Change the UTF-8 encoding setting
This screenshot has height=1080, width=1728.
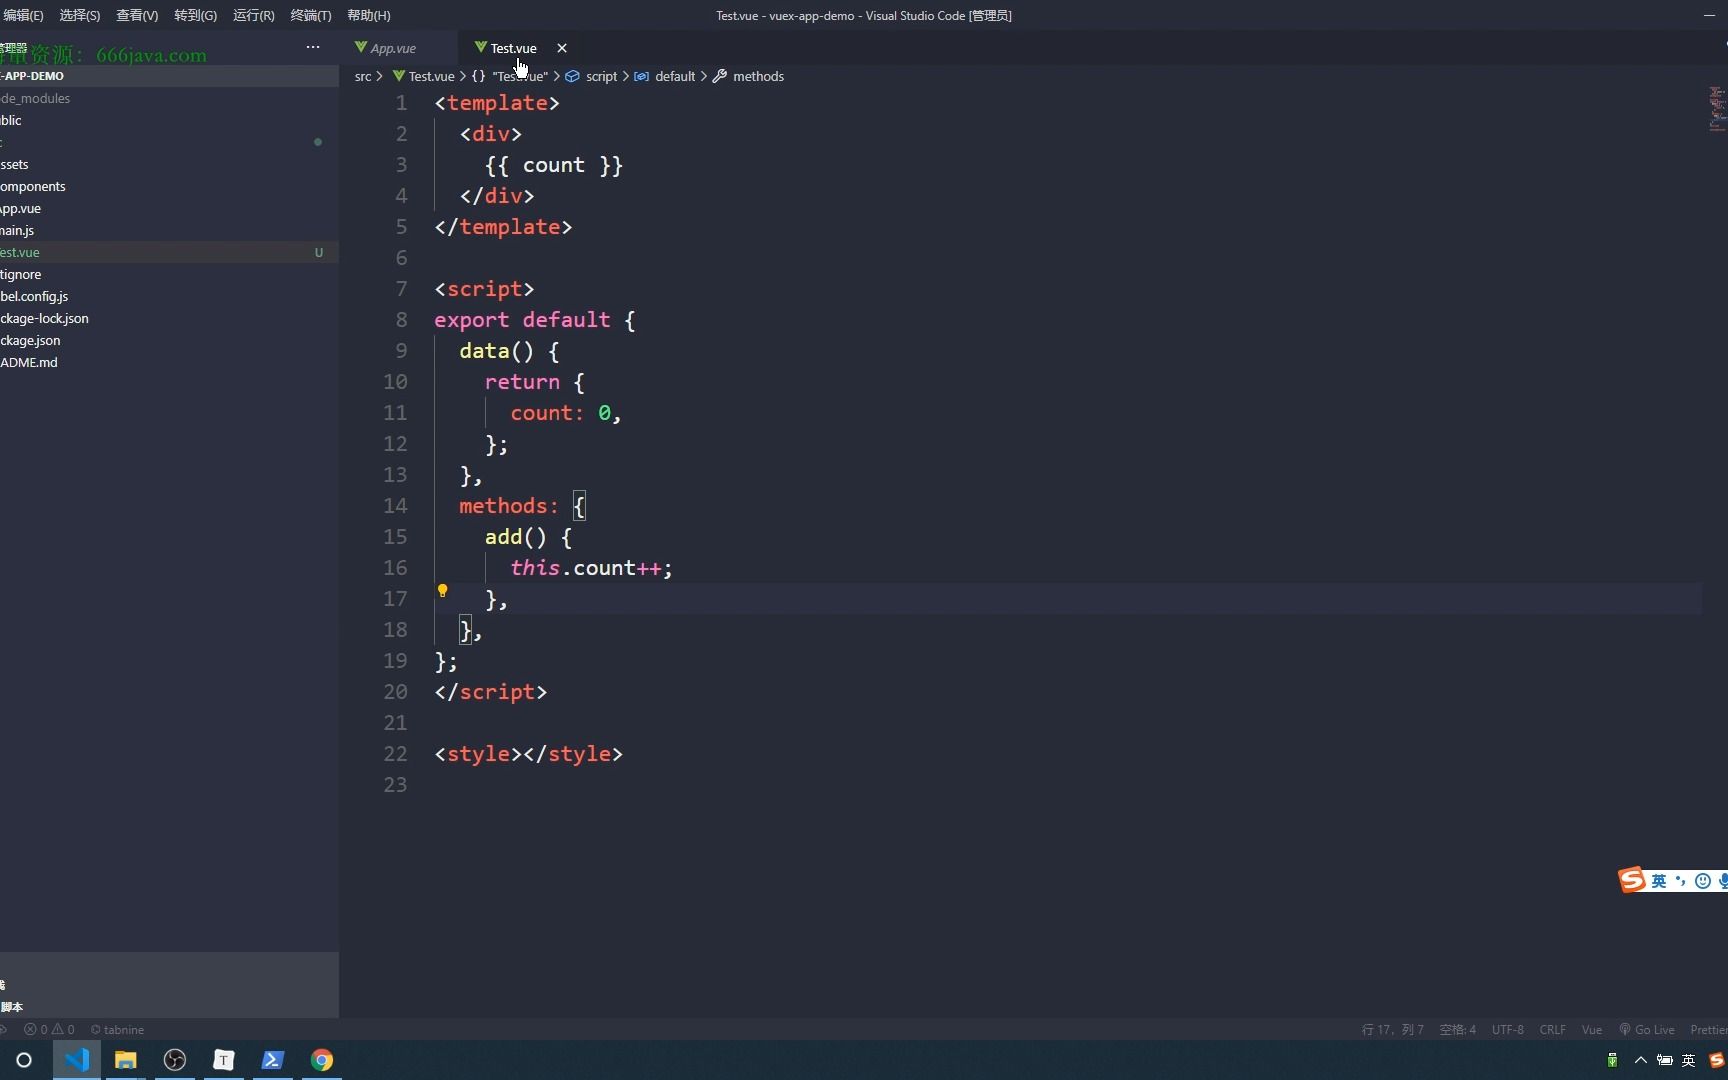[1507, 1029]
